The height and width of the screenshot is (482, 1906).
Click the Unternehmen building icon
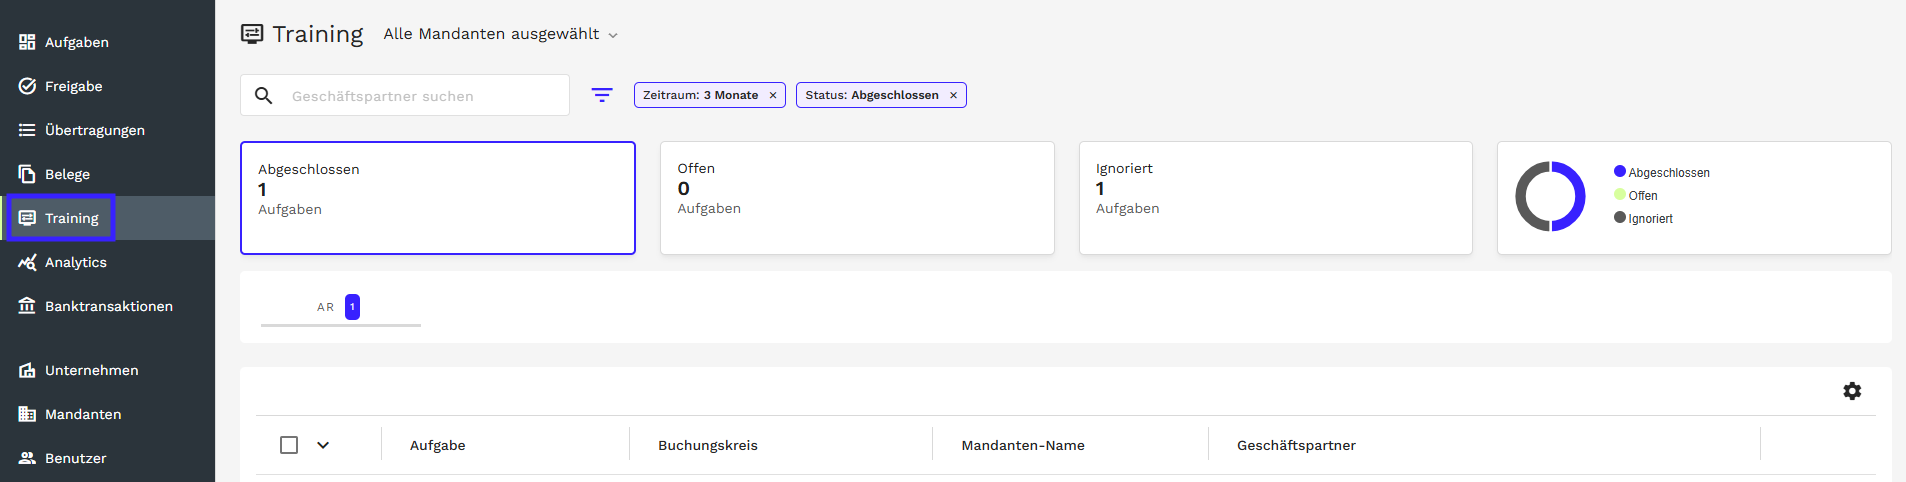tap(27, 370)
